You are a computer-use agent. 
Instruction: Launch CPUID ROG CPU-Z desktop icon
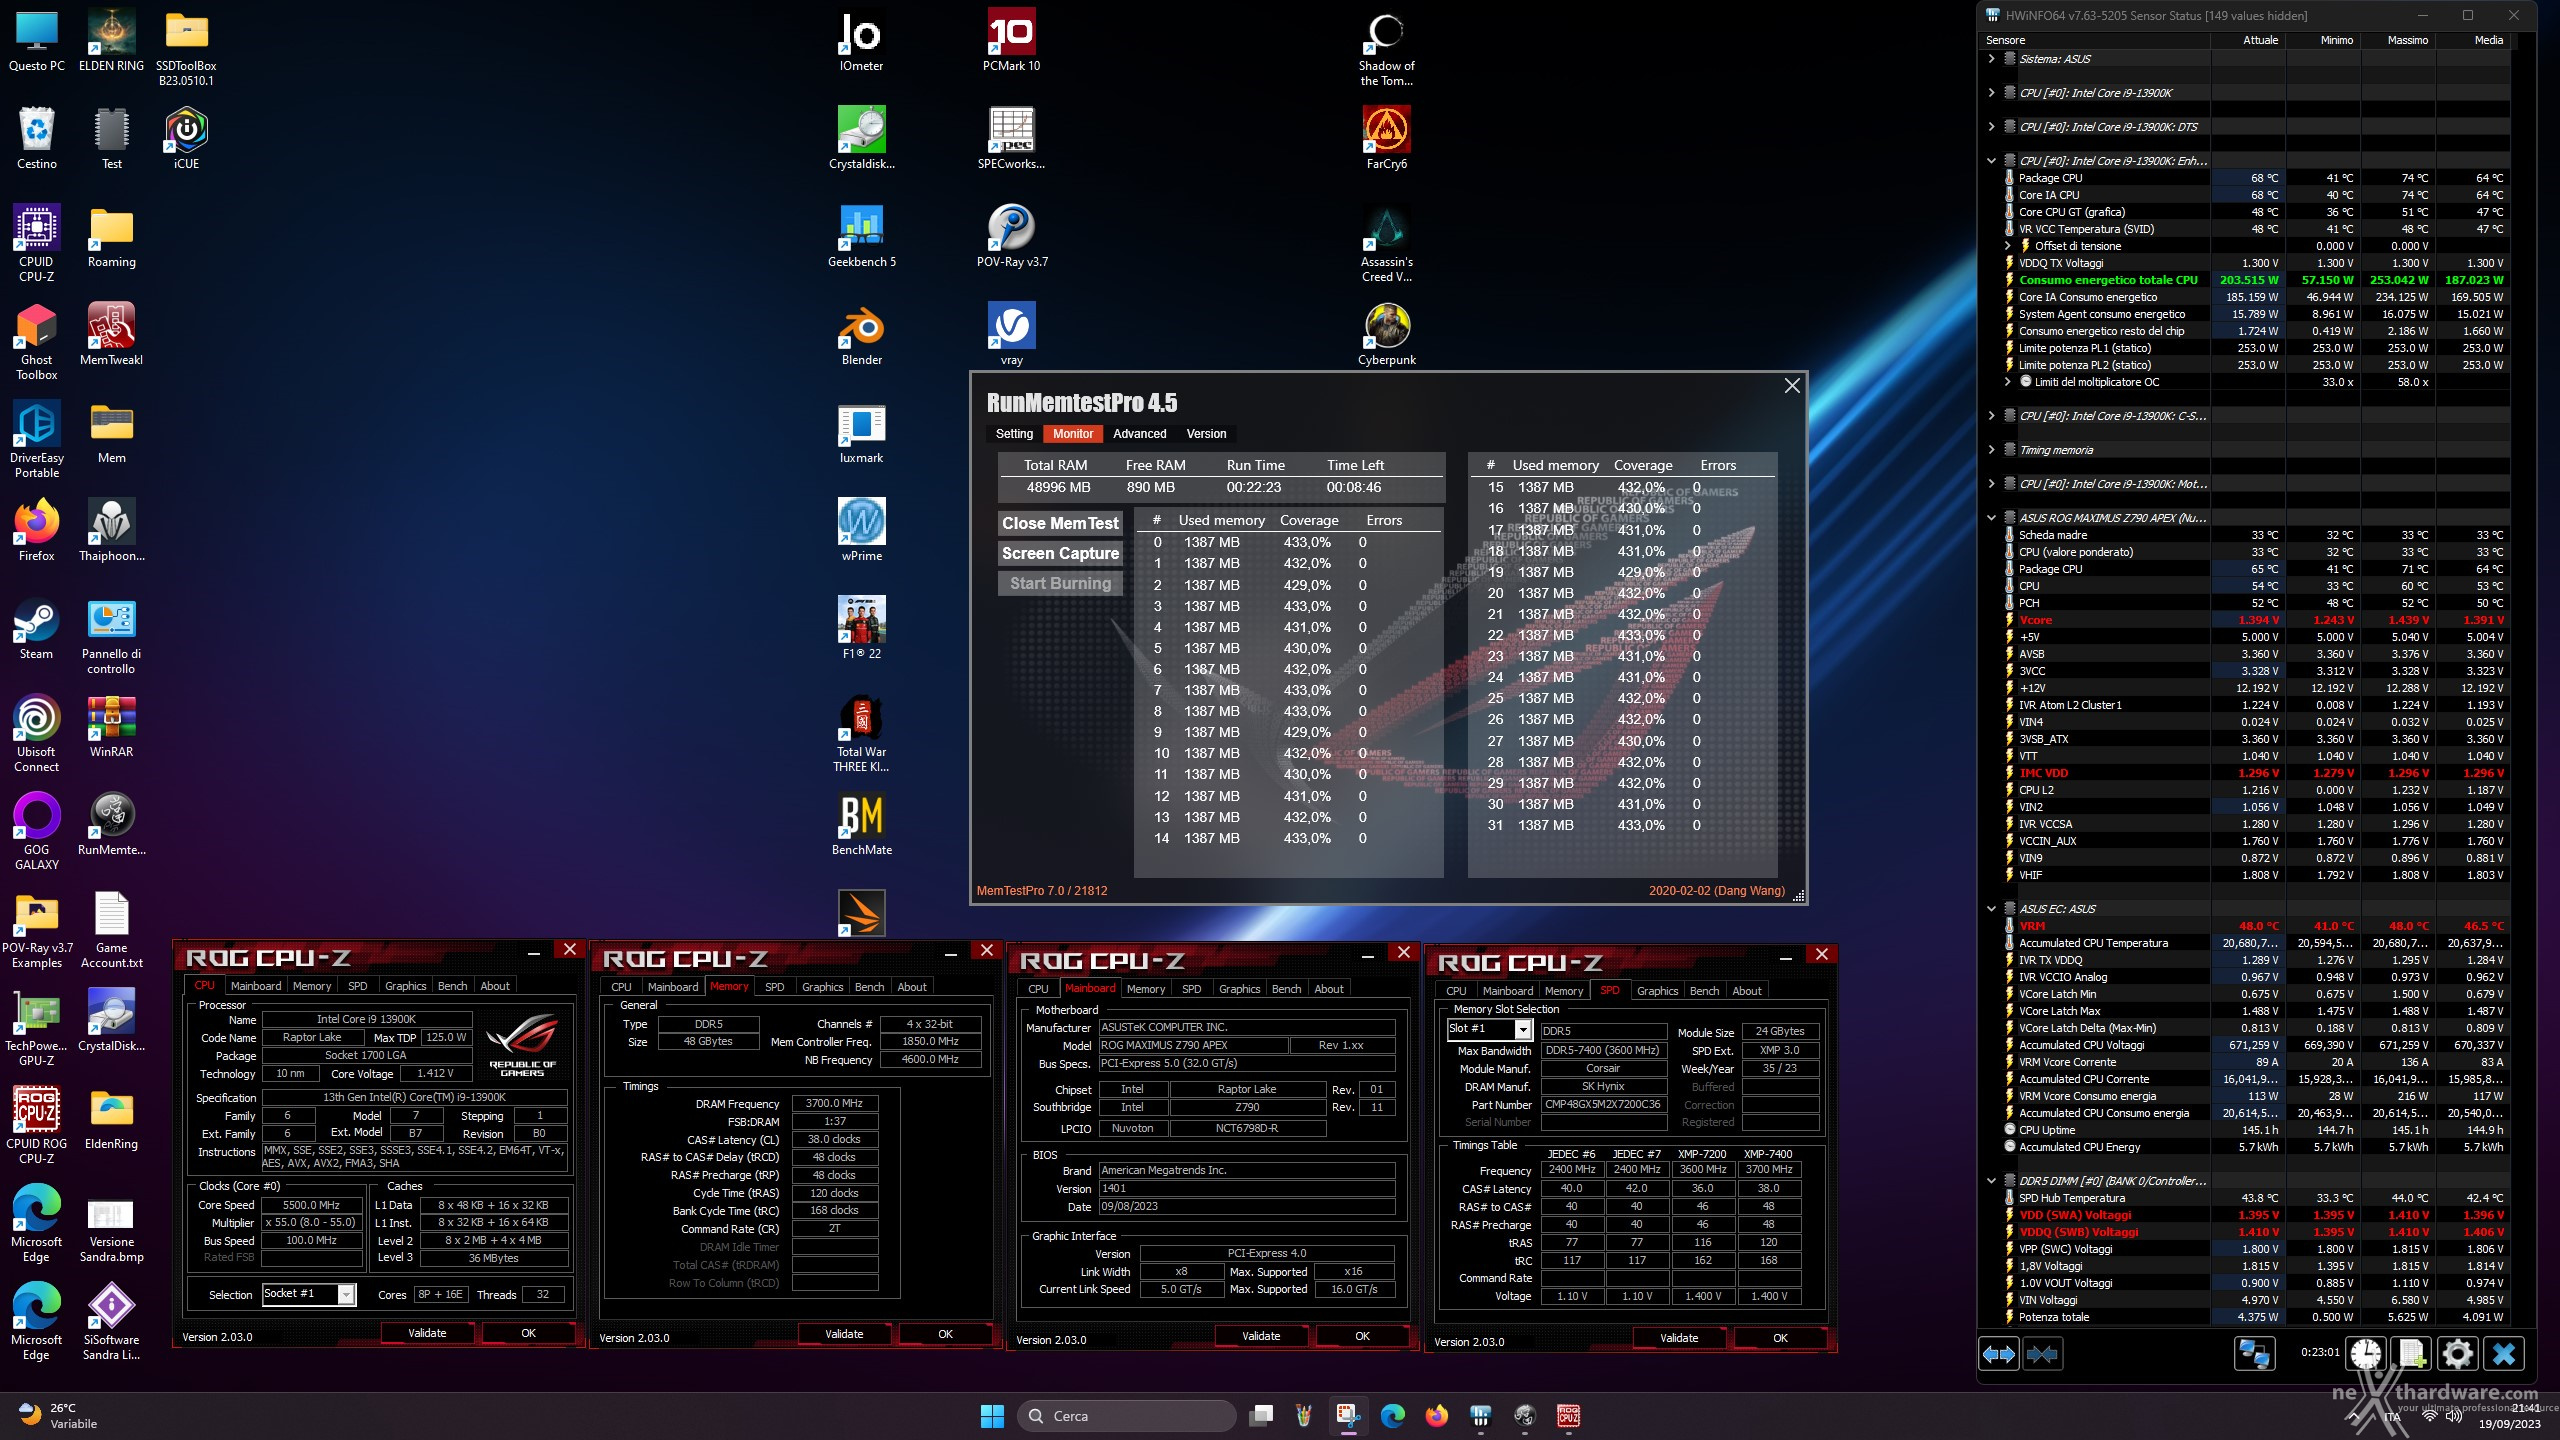(x=36, y=1125)
